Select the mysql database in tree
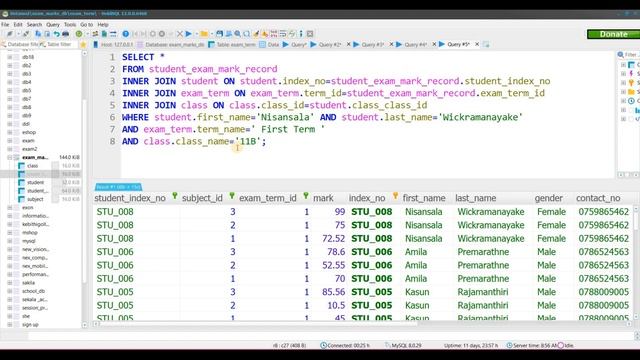 tap(29, 241)
